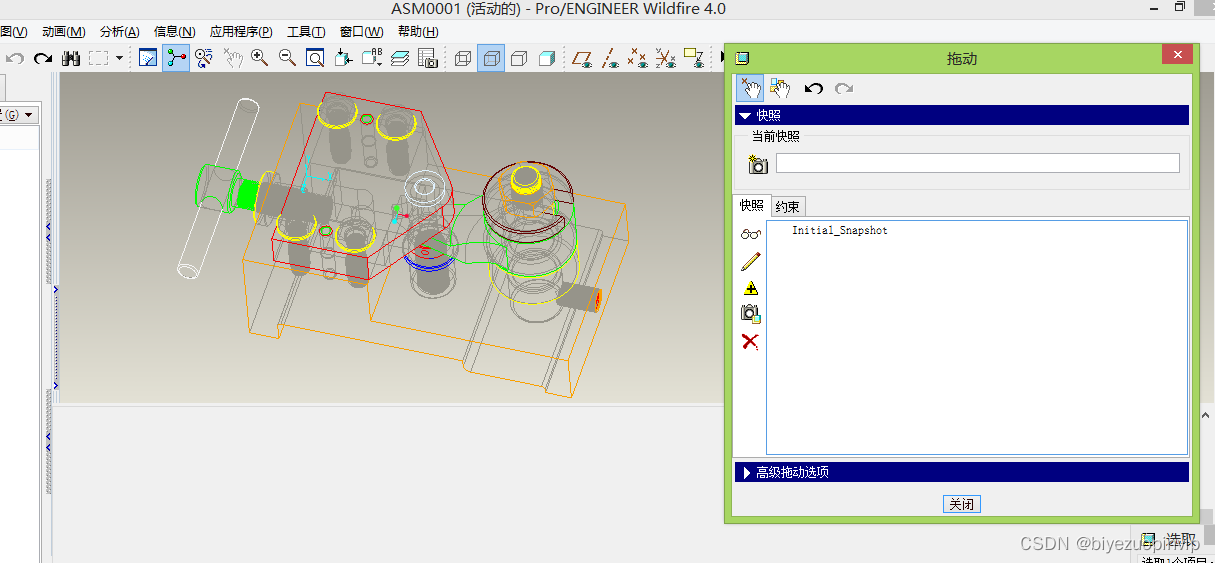Switch to wireframe display

(463, 58)
